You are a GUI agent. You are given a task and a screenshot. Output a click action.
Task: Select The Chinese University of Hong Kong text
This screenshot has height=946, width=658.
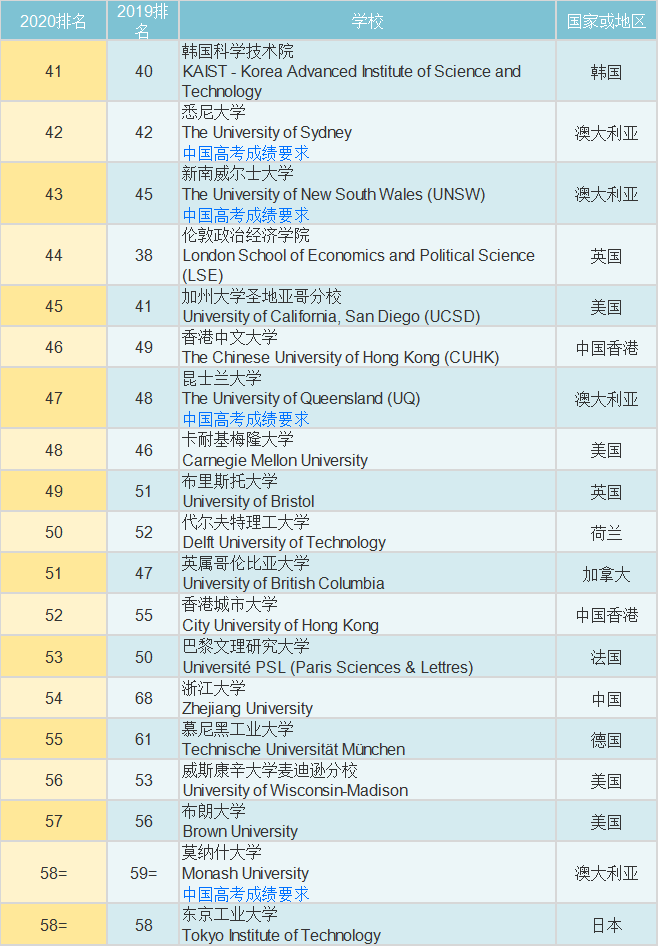(x=341, y=357)
